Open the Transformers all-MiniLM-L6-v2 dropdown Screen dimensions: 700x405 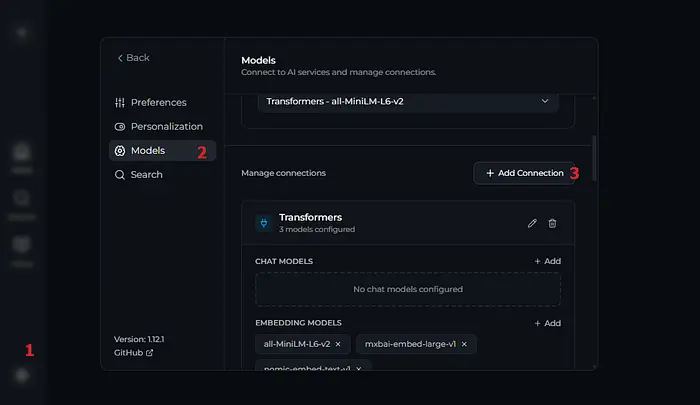[x=408, y=101]
